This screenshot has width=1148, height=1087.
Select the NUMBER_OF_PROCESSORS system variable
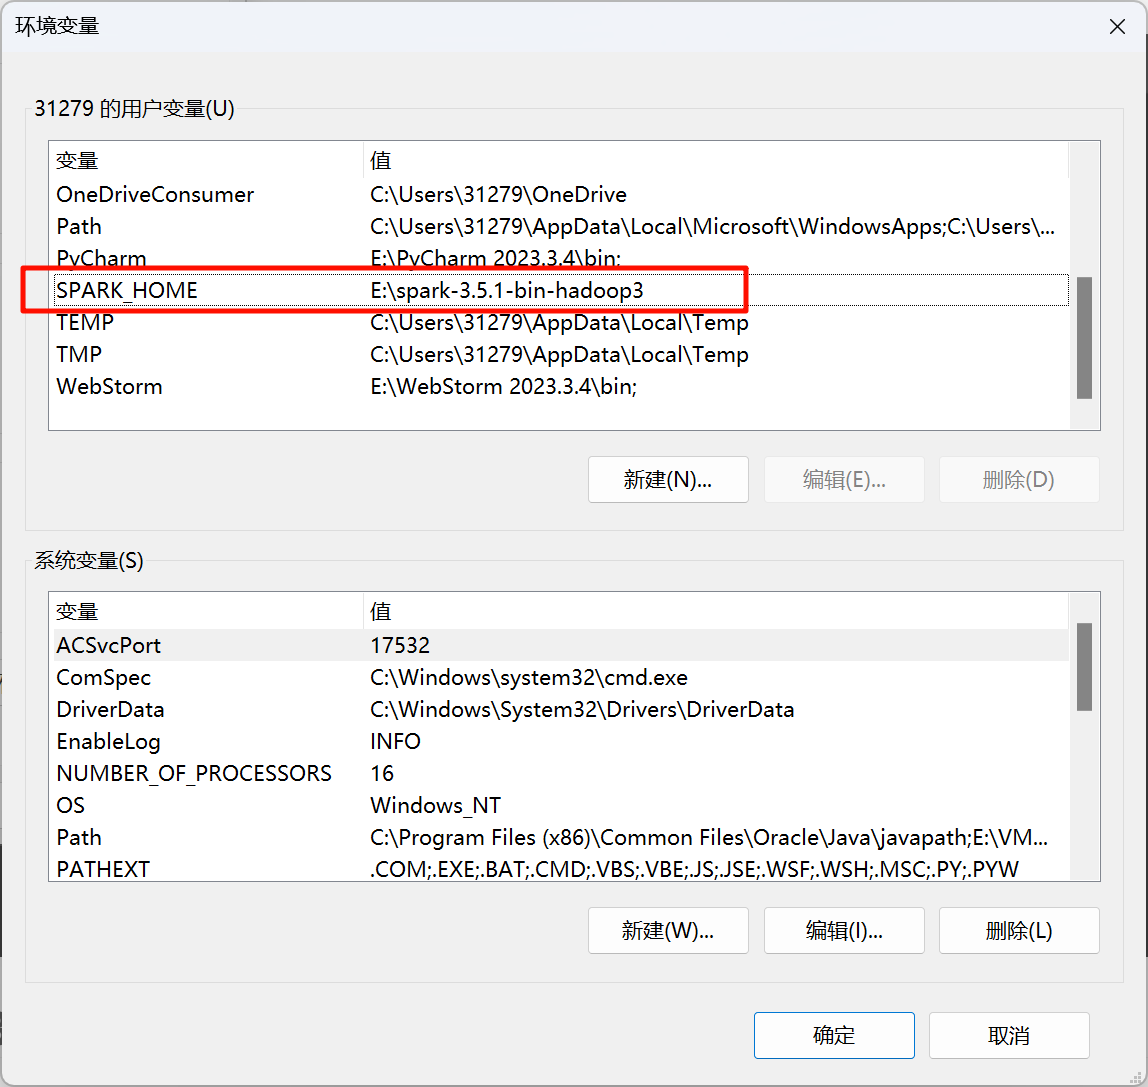point(194,773)
